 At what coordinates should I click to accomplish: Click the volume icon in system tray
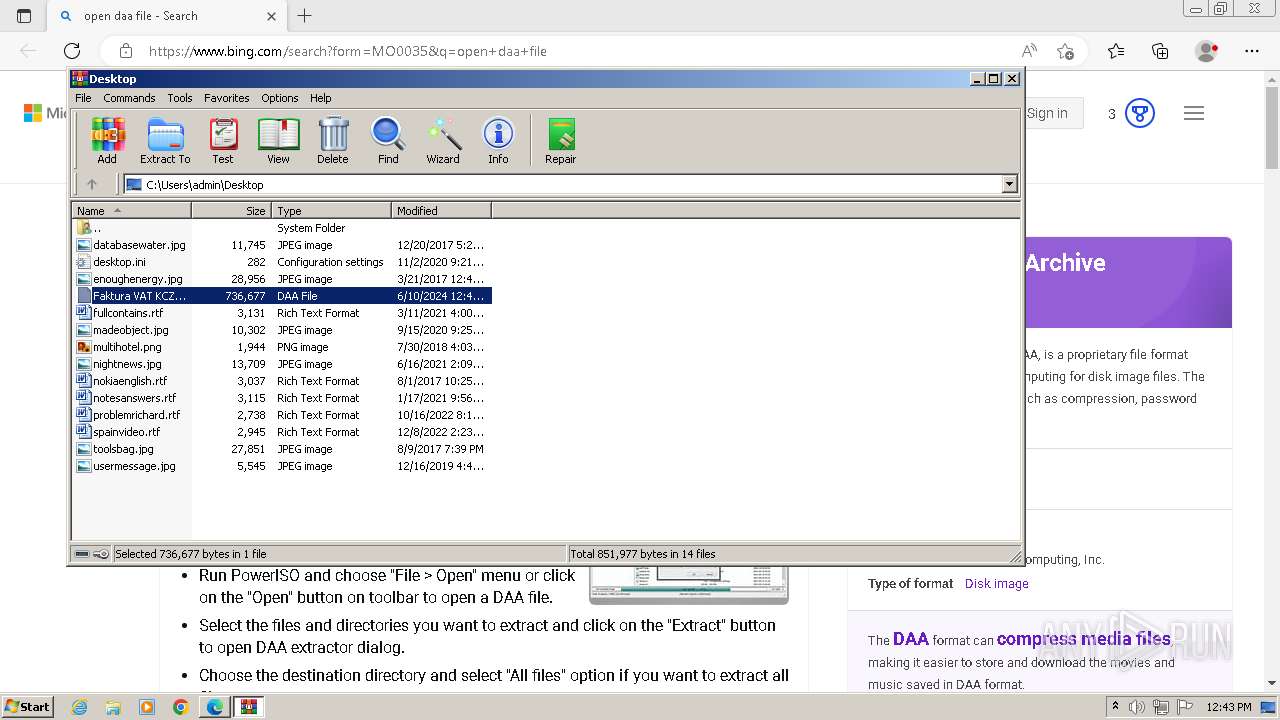(1138, 707)
